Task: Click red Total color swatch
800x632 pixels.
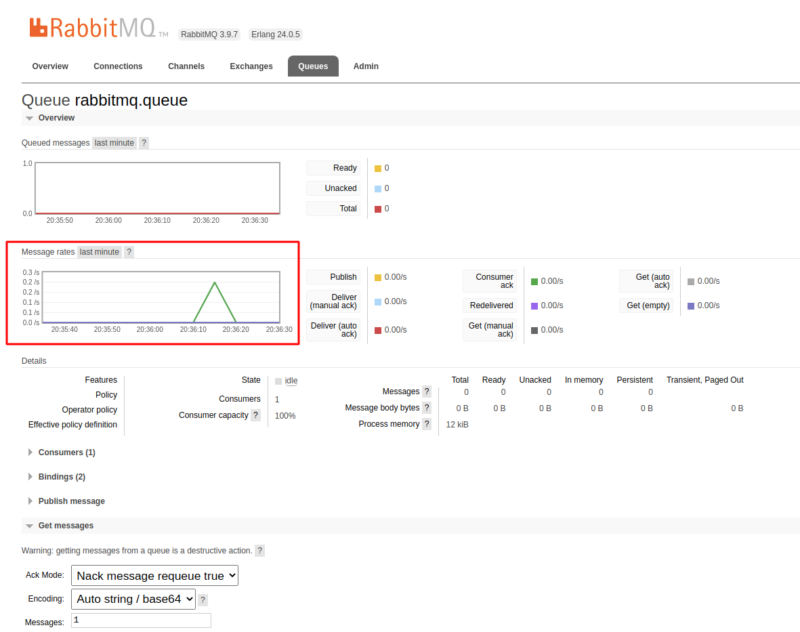Action: tap(378, 209)
